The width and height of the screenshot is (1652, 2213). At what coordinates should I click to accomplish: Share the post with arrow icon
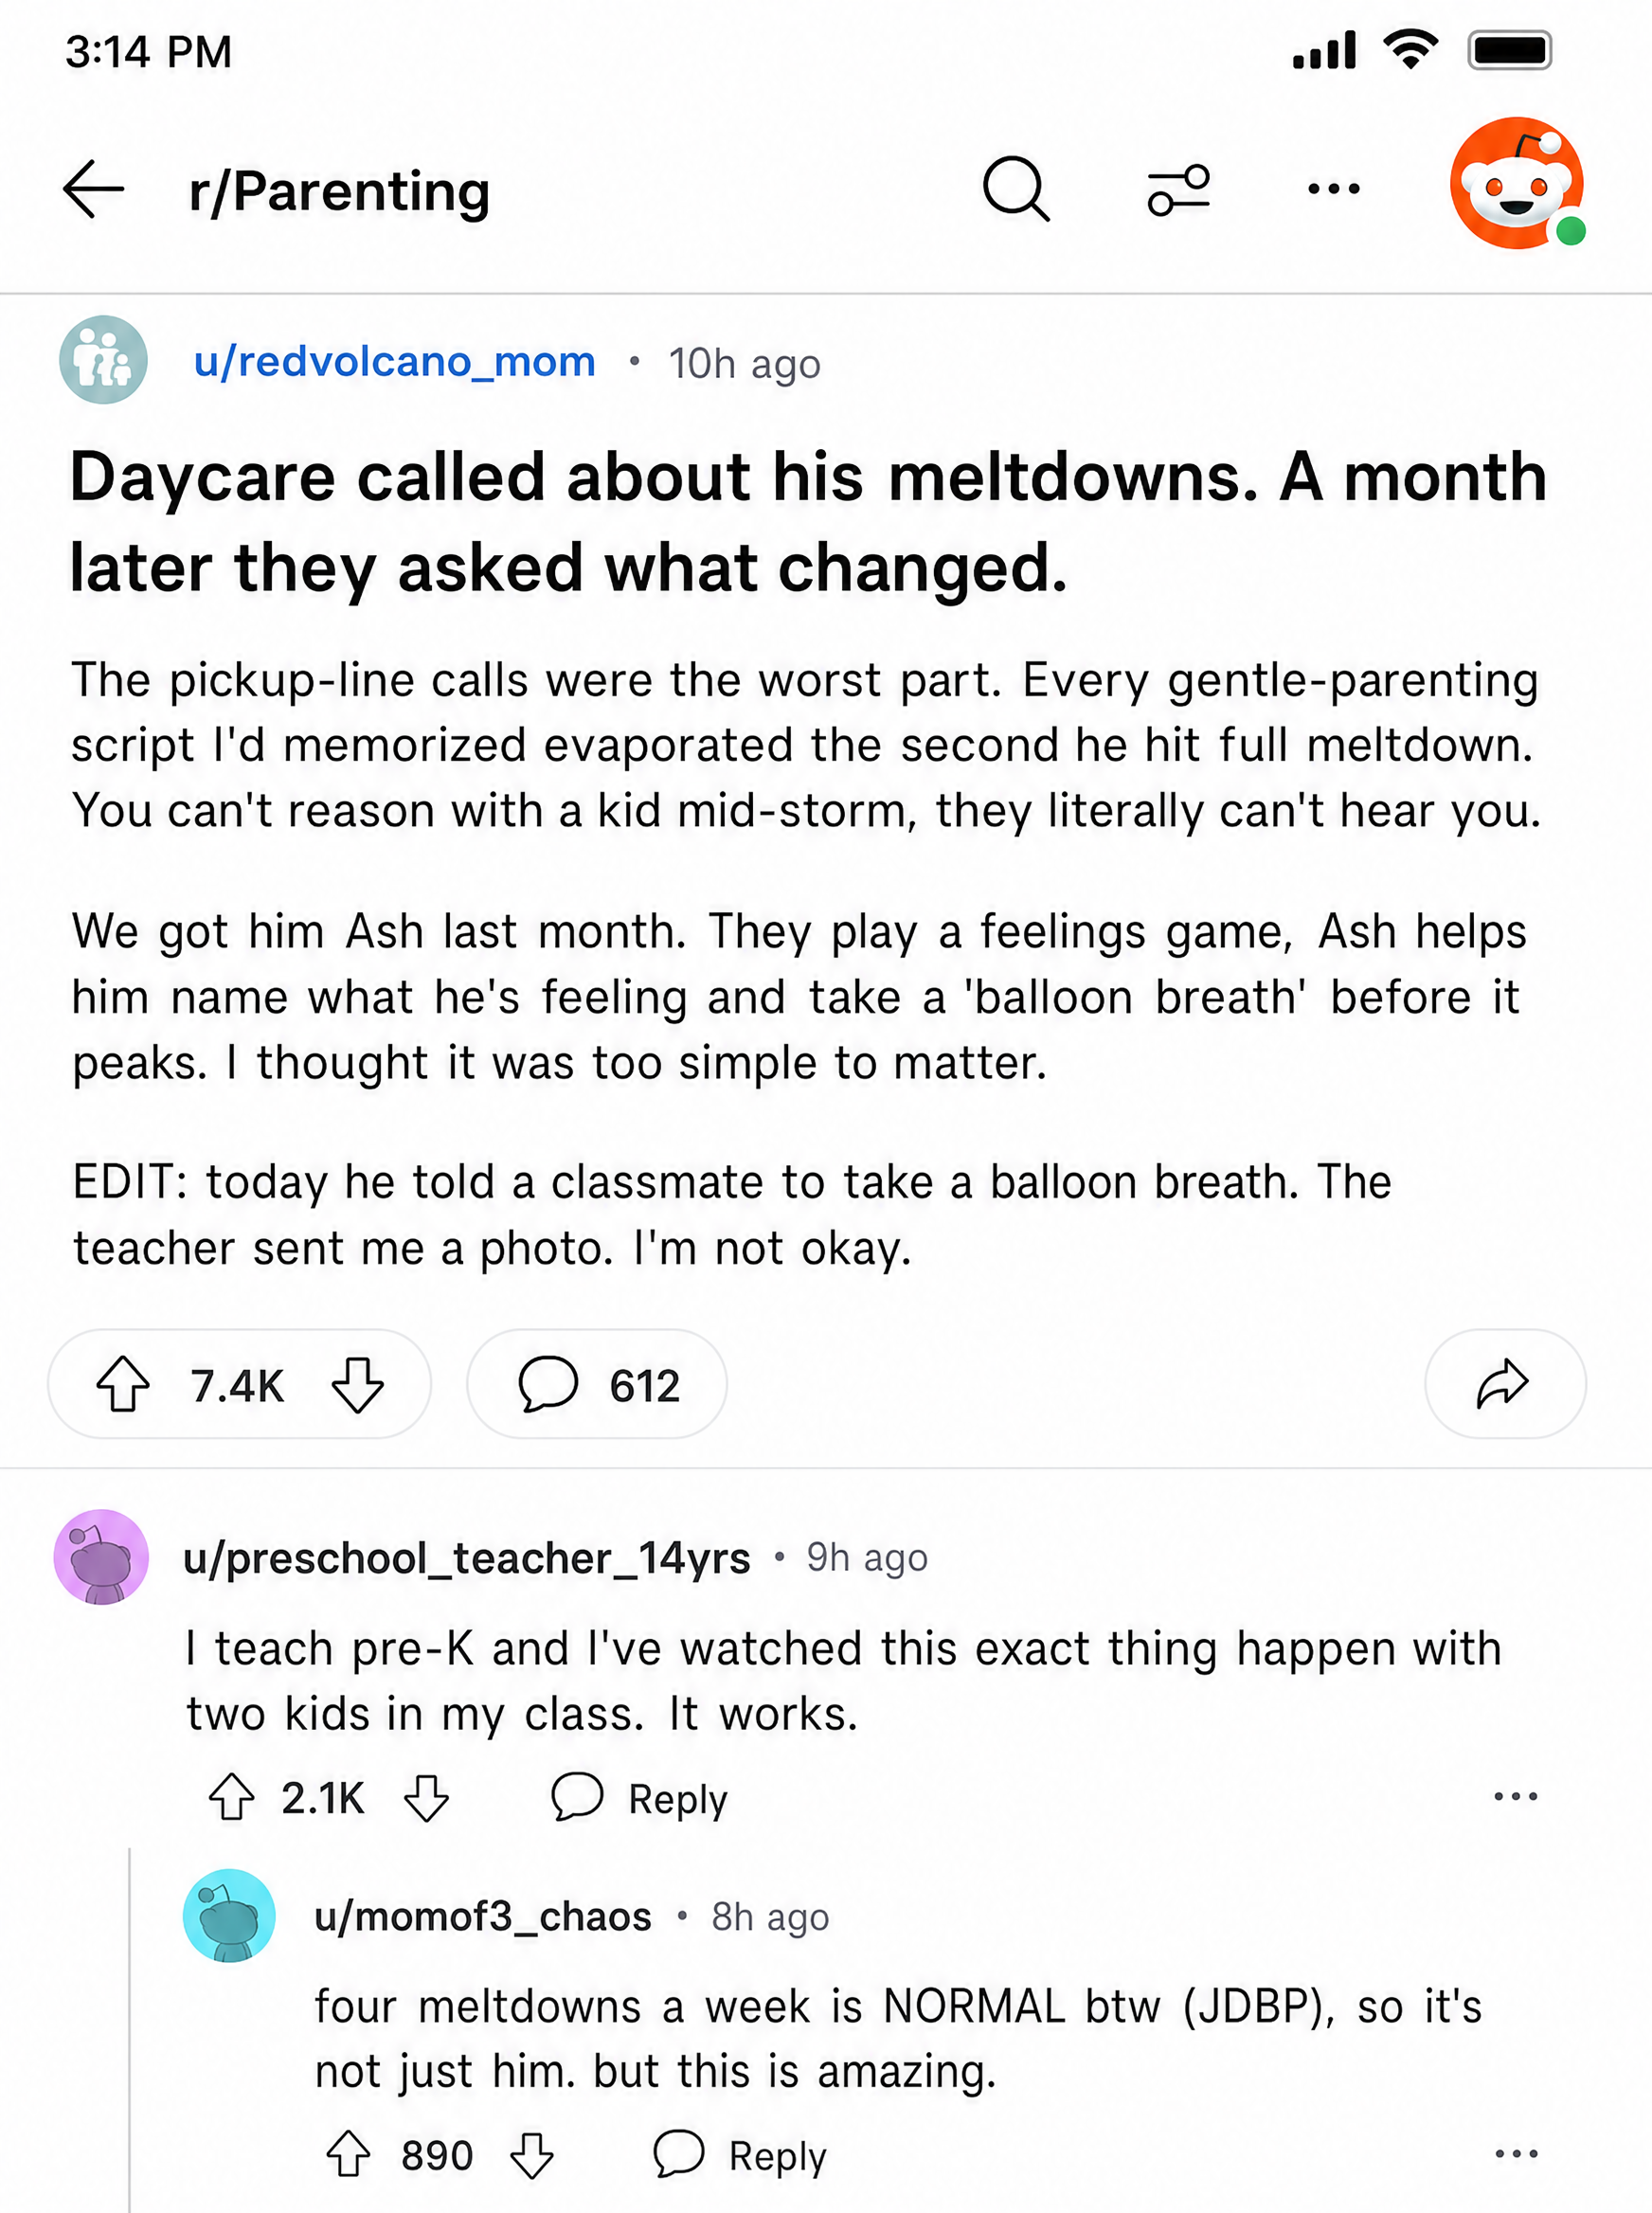[1505, 1384]
